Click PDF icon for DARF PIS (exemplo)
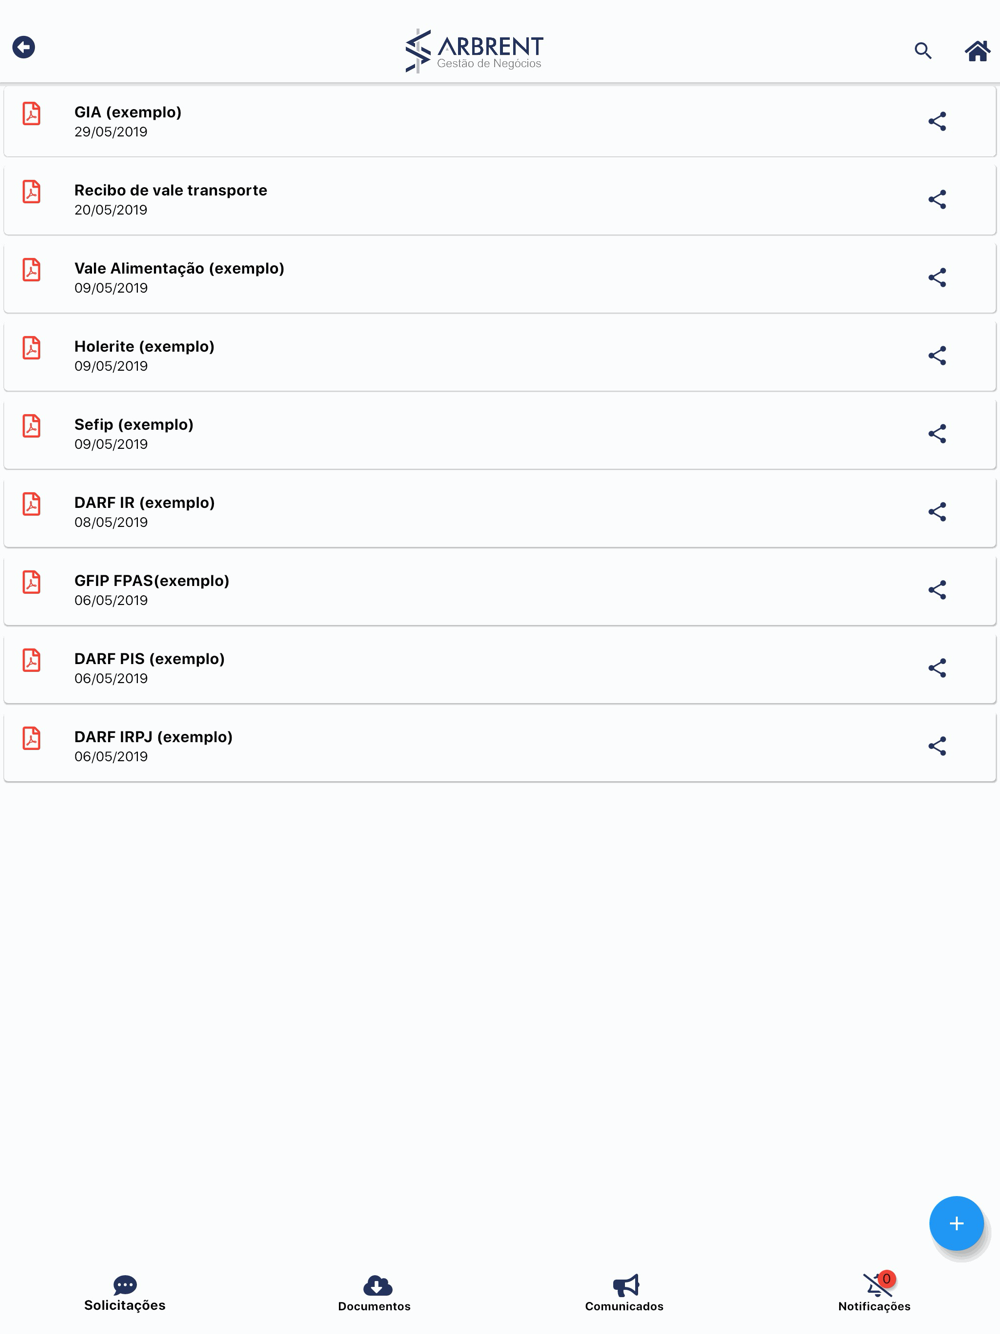 tap(32, 660)
